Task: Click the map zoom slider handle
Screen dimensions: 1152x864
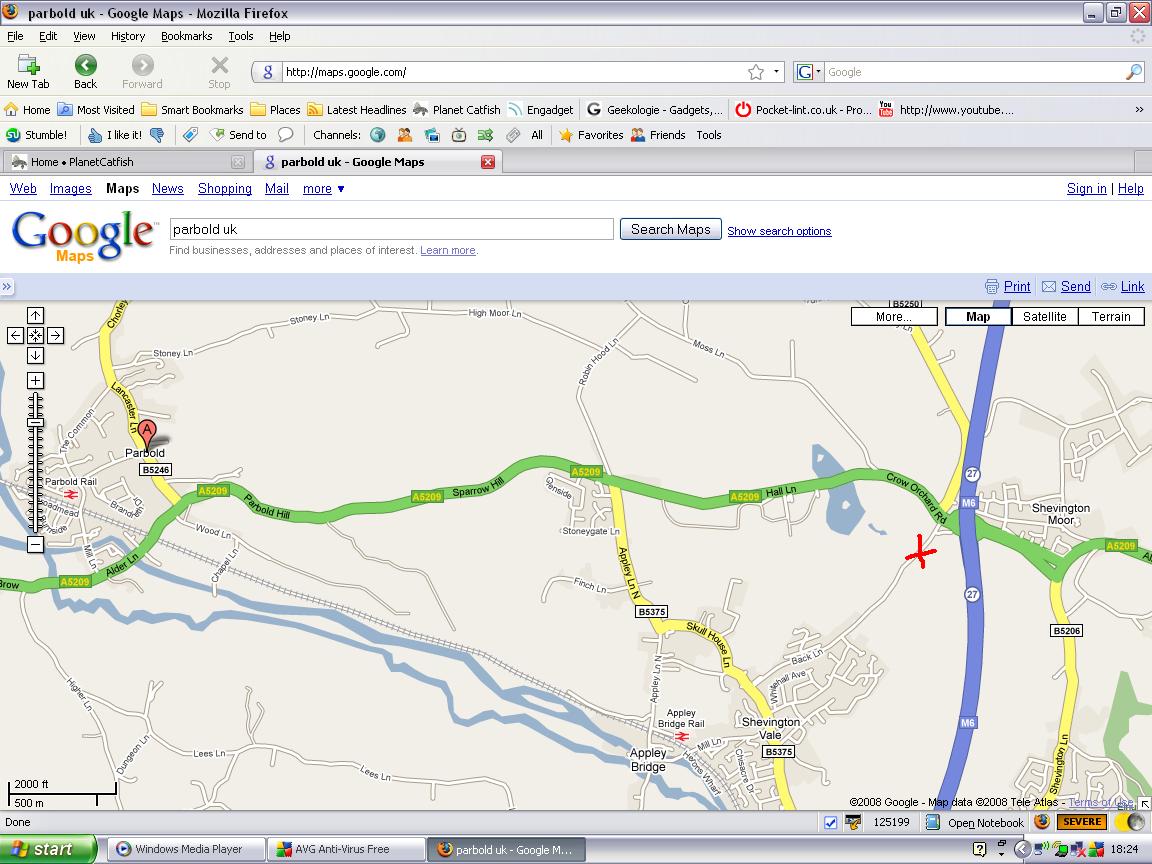Action: (x=35, y=422)
